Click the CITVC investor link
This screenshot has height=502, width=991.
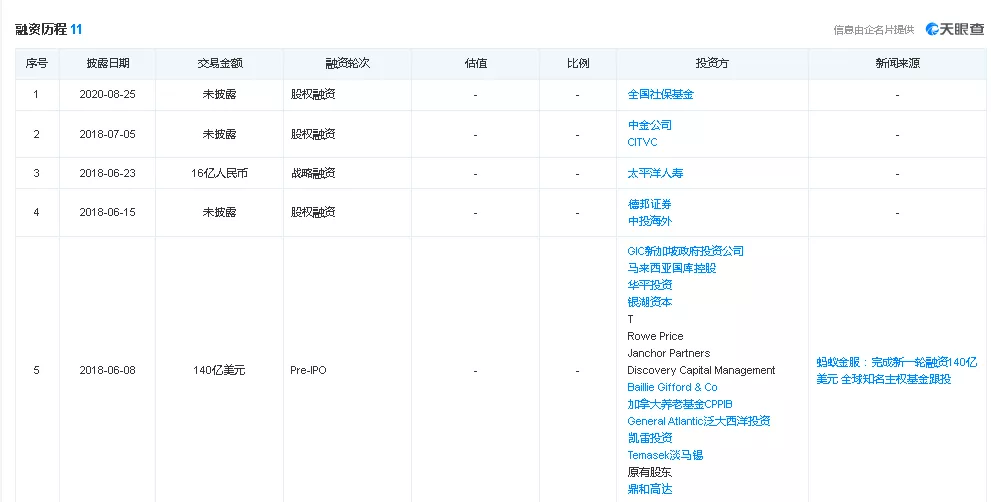[x=641, y=142]
